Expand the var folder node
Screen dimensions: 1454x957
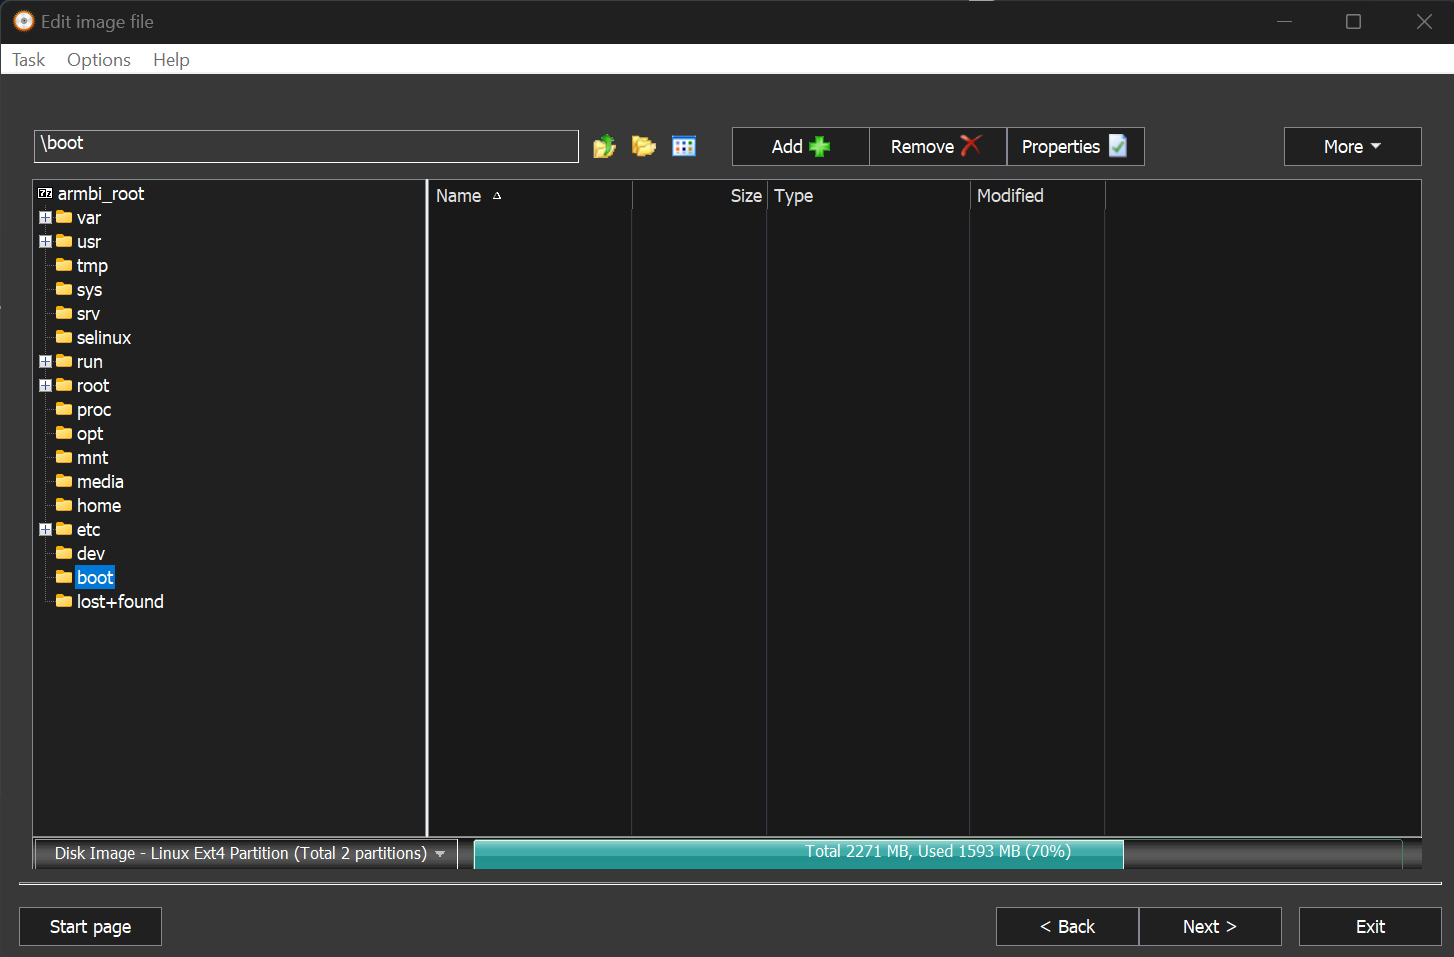point(45,217)
